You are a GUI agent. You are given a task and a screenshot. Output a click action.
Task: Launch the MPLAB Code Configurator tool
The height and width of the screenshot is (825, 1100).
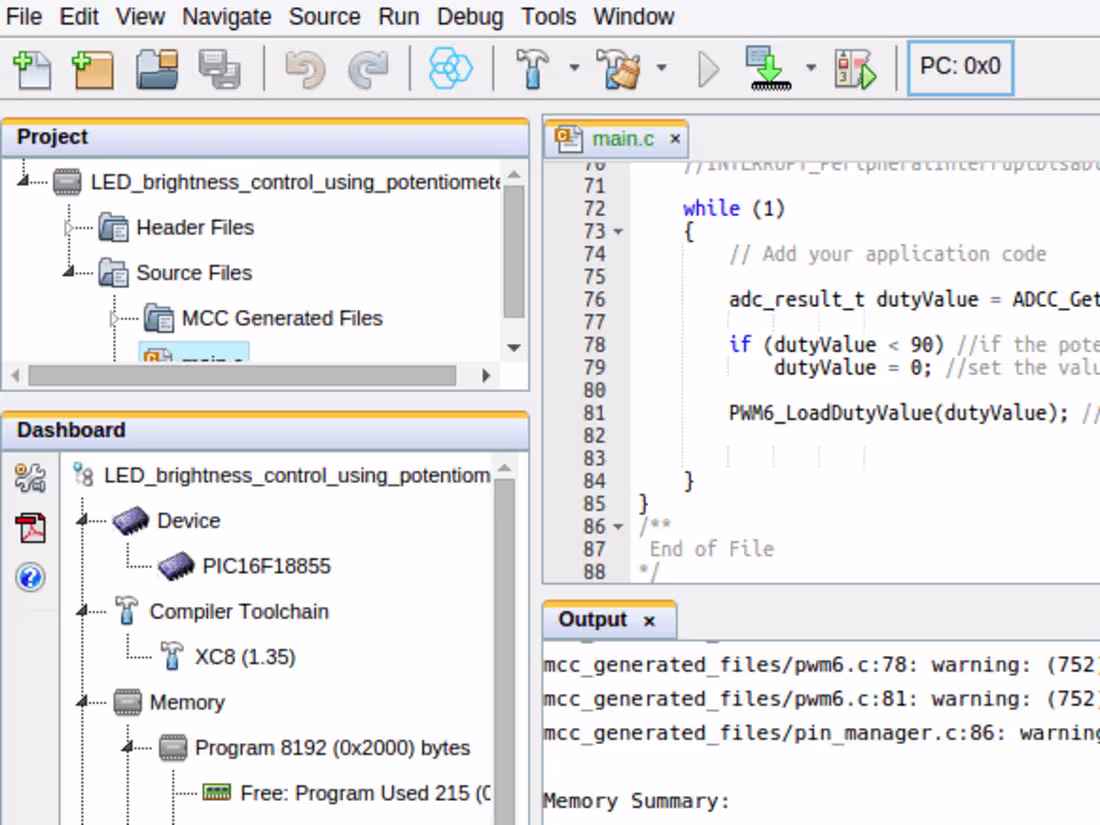(x=450, y=69)
